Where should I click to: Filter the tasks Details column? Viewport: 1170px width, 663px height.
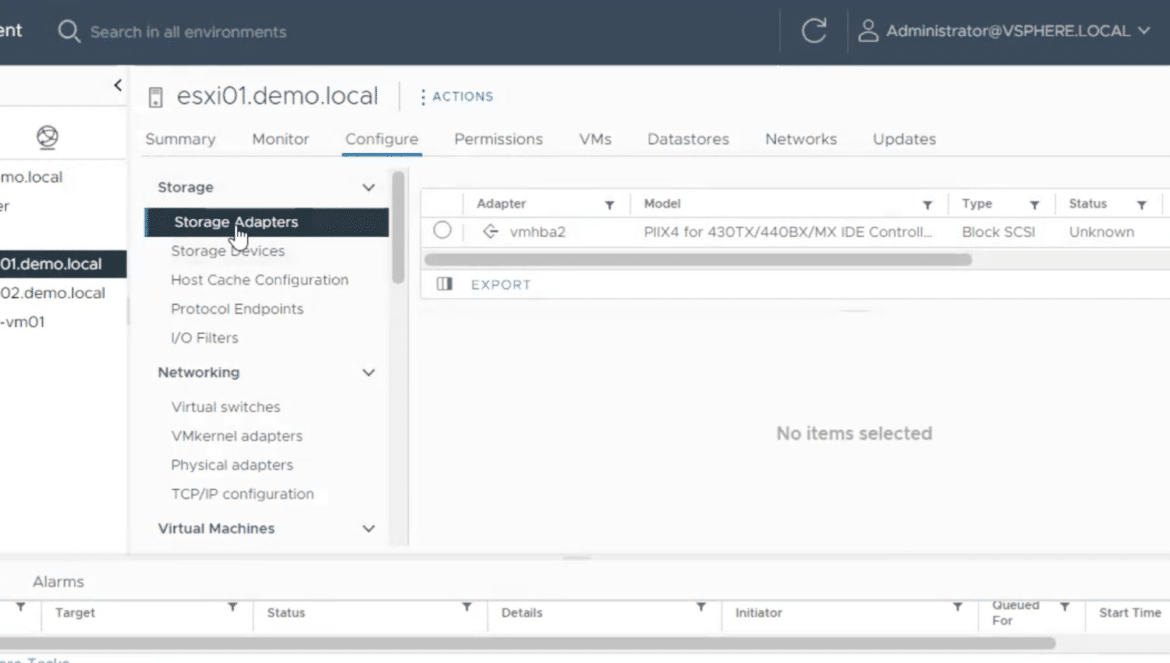(x=701, y=607)
